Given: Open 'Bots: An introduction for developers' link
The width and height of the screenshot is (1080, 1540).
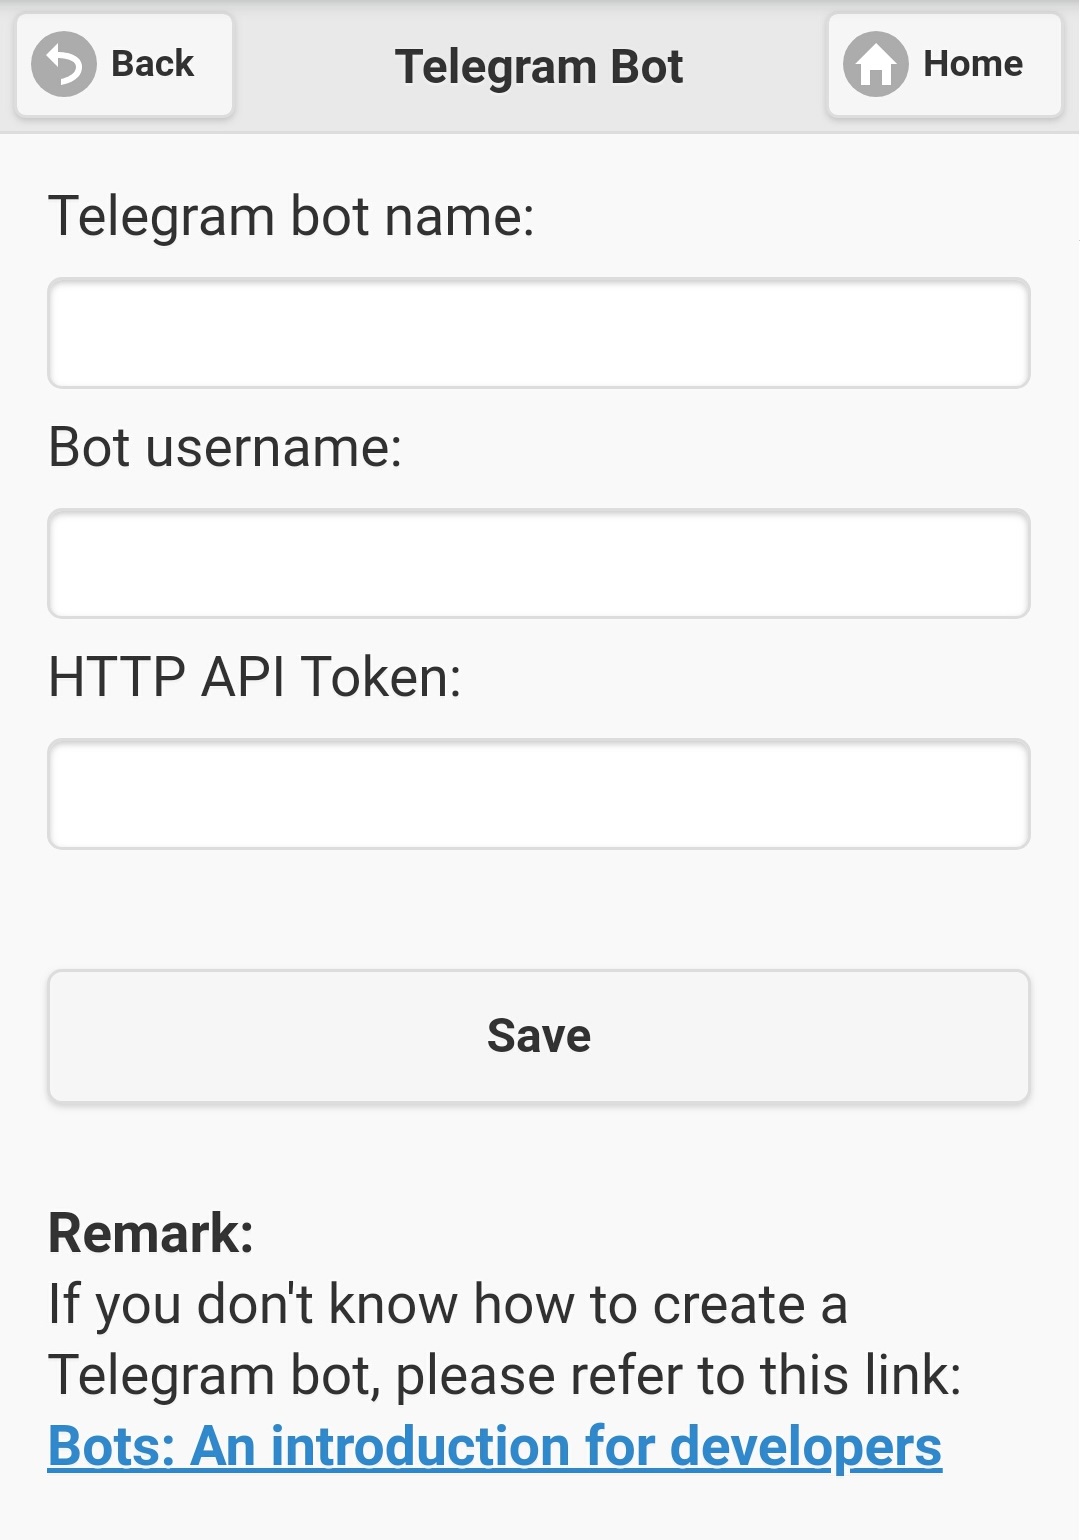Looking at the screenshot, I should point(494,1446).
